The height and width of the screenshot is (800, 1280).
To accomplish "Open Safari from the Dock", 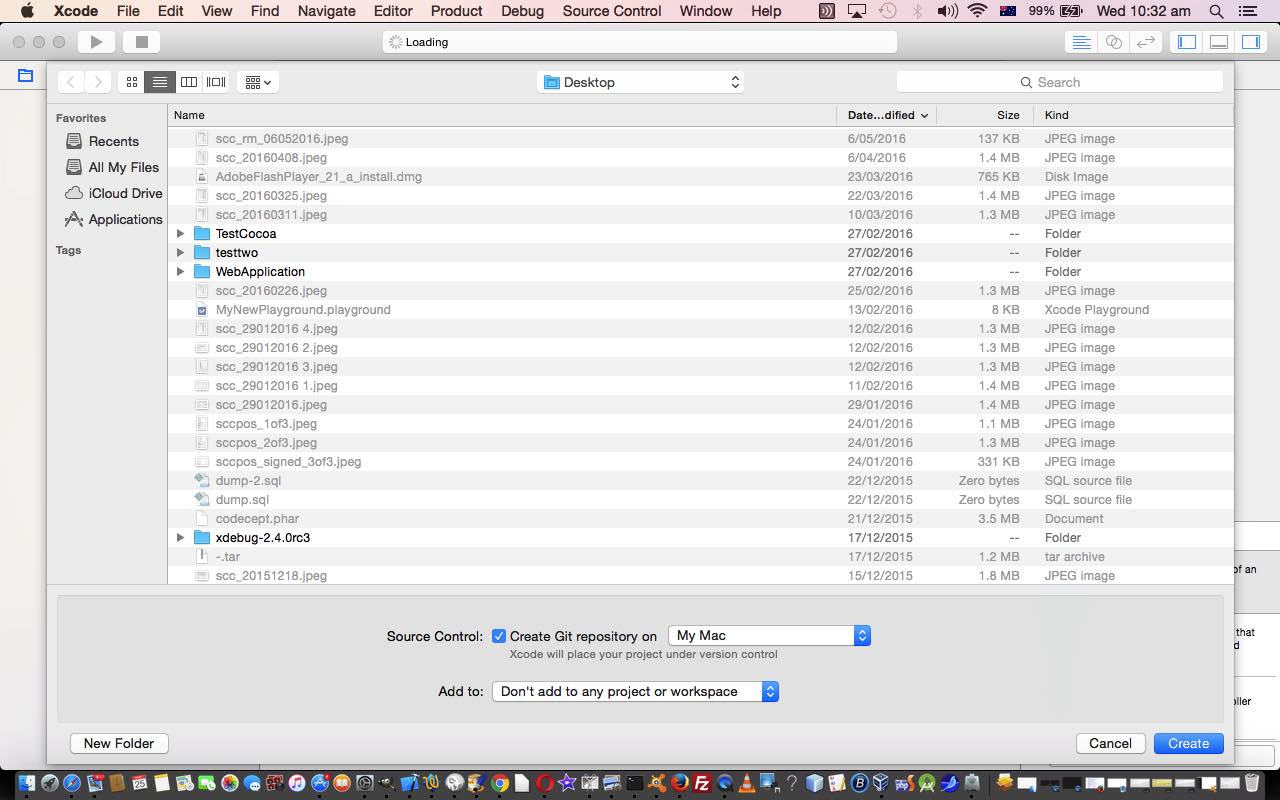I will click(x=72, y=783).
